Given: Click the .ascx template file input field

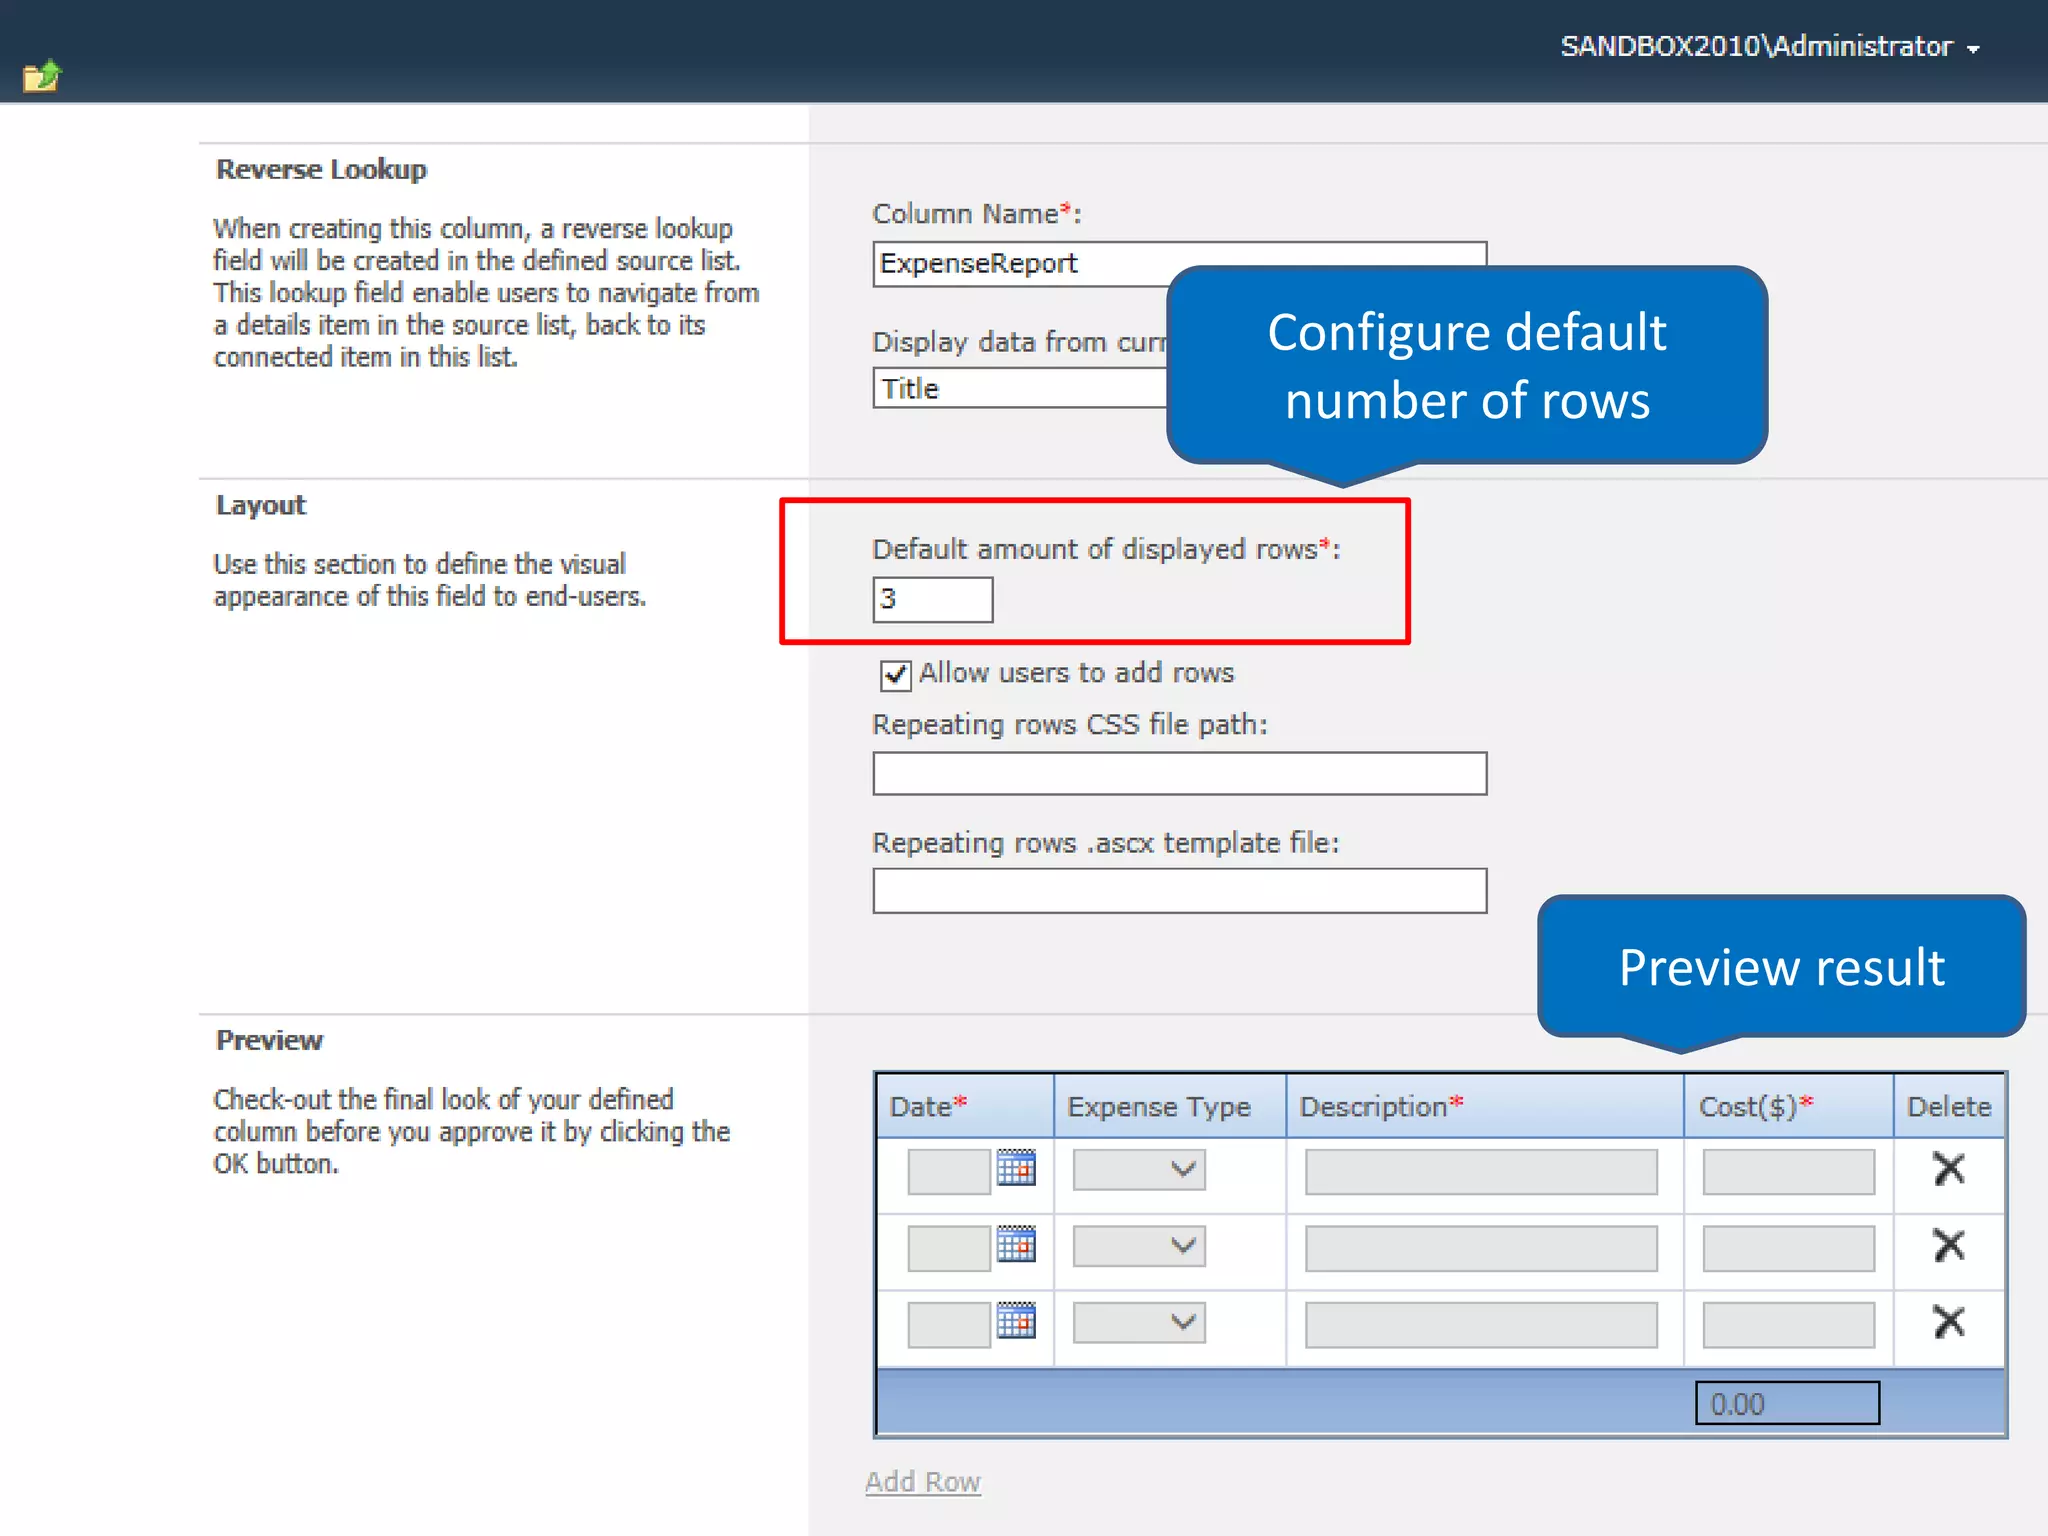Looking at the screenshot, I should pos(1180,891).
